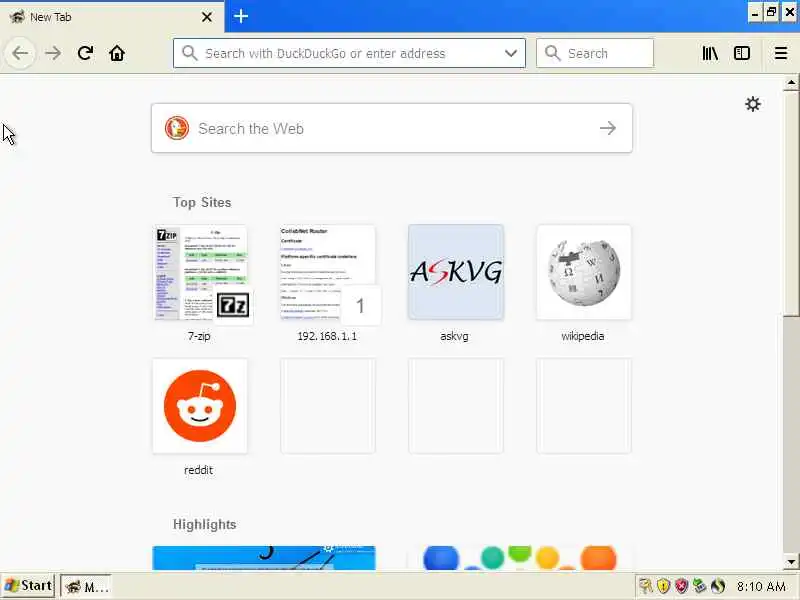The image size is (800, 600).
Task: Click the magnifier icon in Search box
Action: point(552,53)
